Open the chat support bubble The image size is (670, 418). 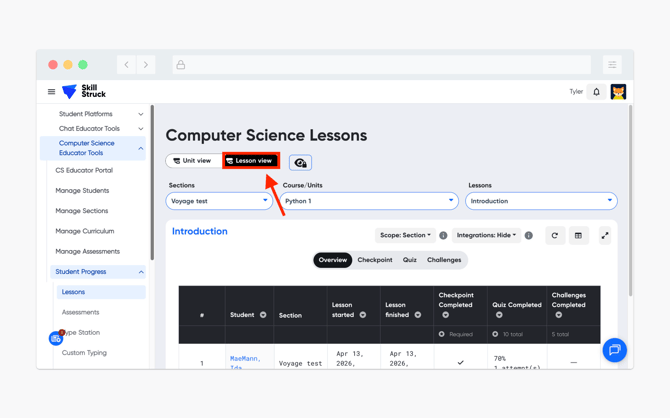coord(614,350)
